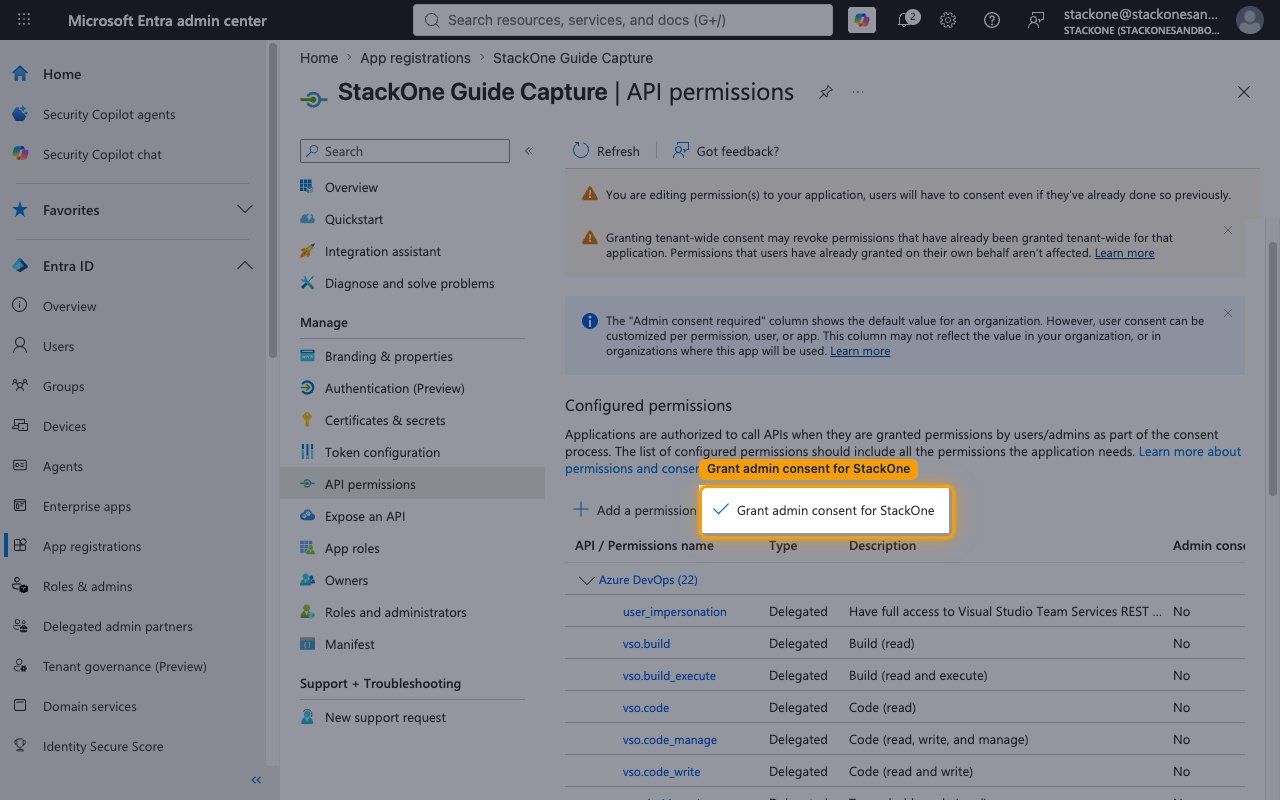Collapse the left navigation sidebar
The height and width of the screenshot is (800, 1280).
(x=256, y=780)
